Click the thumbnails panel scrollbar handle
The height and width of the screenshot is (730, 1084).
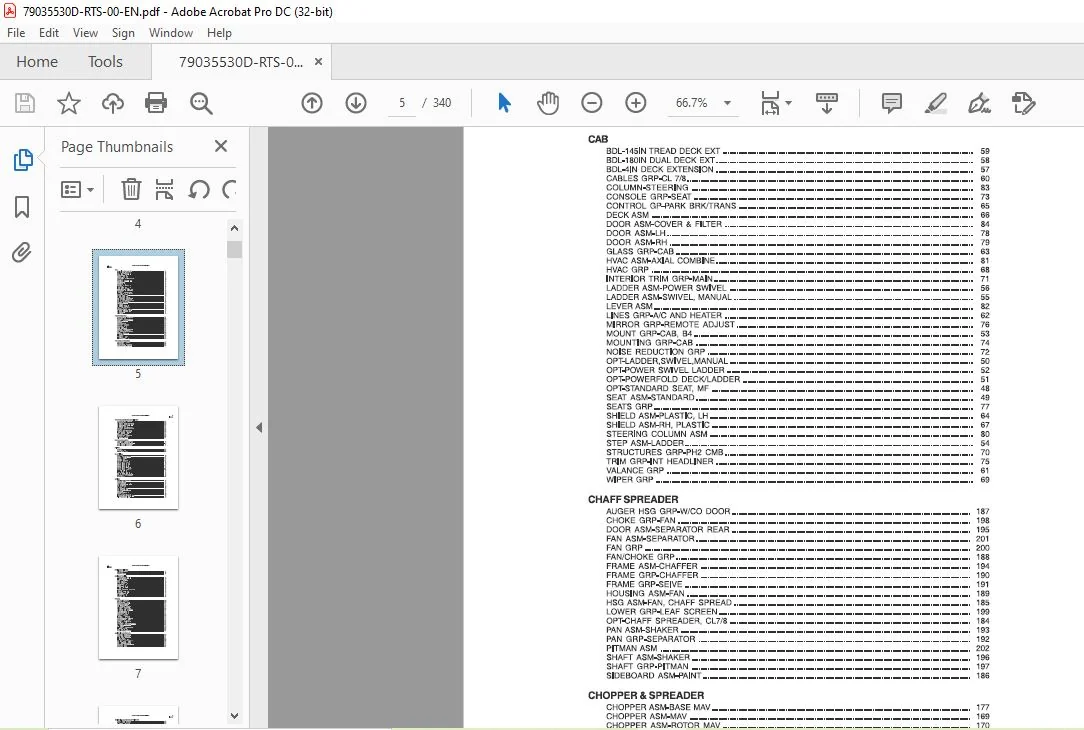pyautogui.click(x=234, y=249)
